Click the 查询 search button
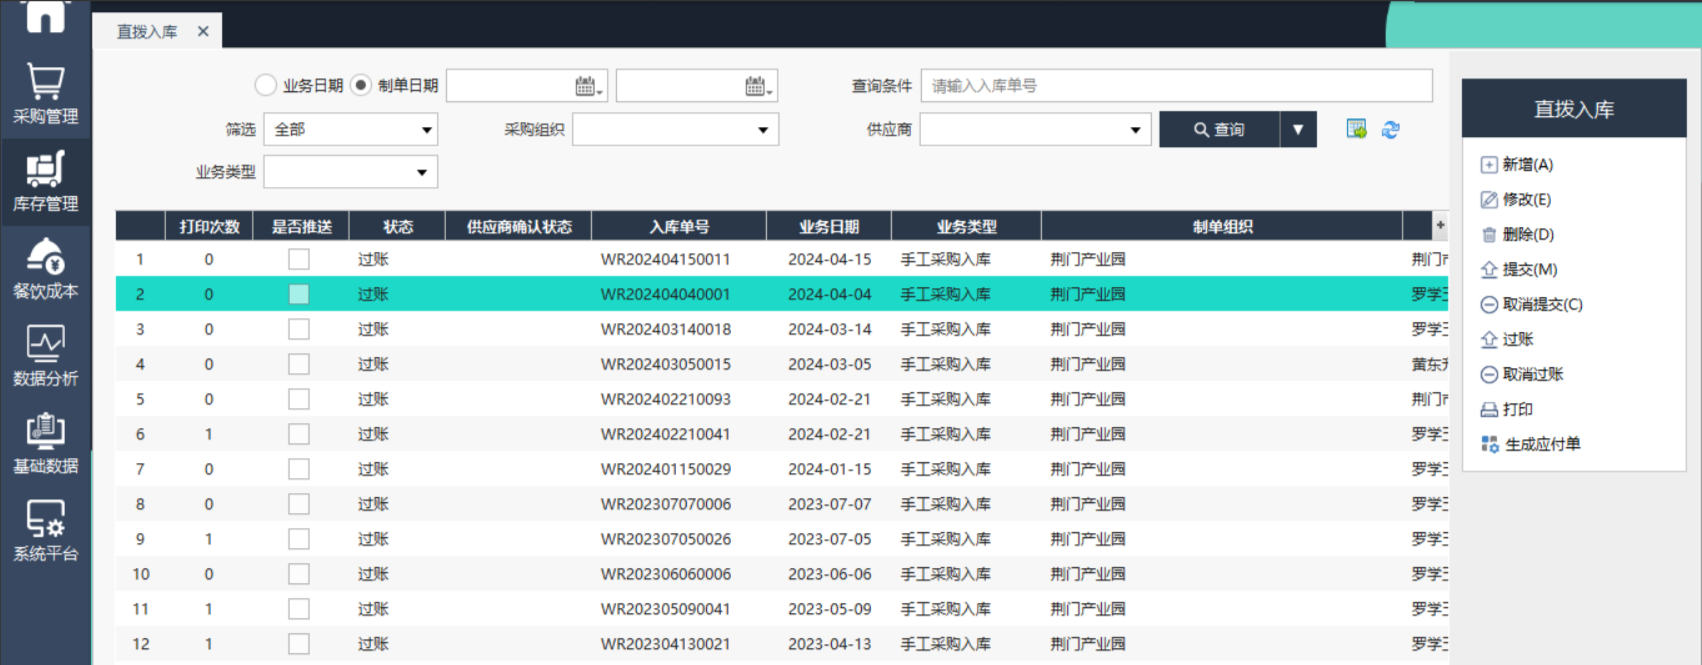 pyautogui.click(x=1219, y=129)
